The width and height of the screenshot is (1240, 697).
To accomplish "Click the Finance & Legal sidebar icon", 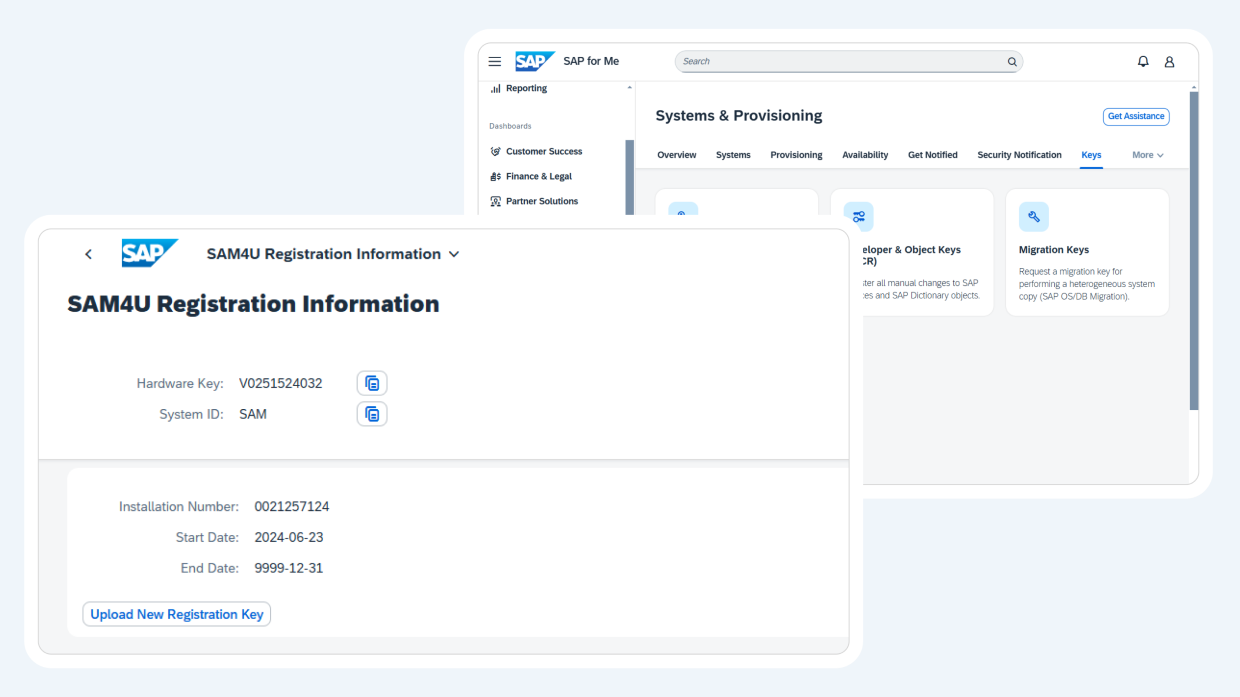I will [495, 176].
